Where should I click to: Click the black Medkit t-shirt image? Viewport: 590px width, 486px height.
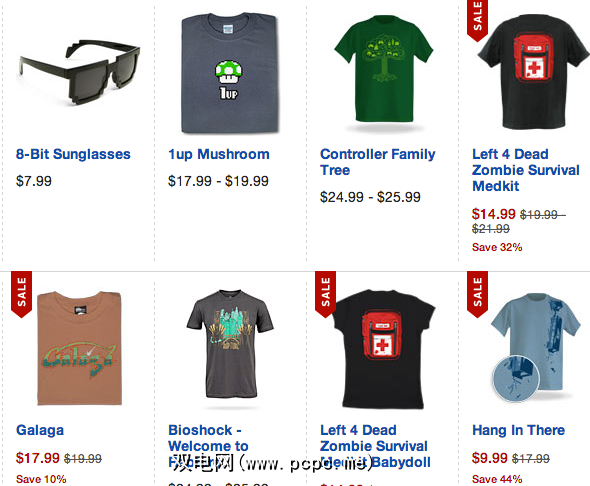pyautogui.click(x=534, y=72)
